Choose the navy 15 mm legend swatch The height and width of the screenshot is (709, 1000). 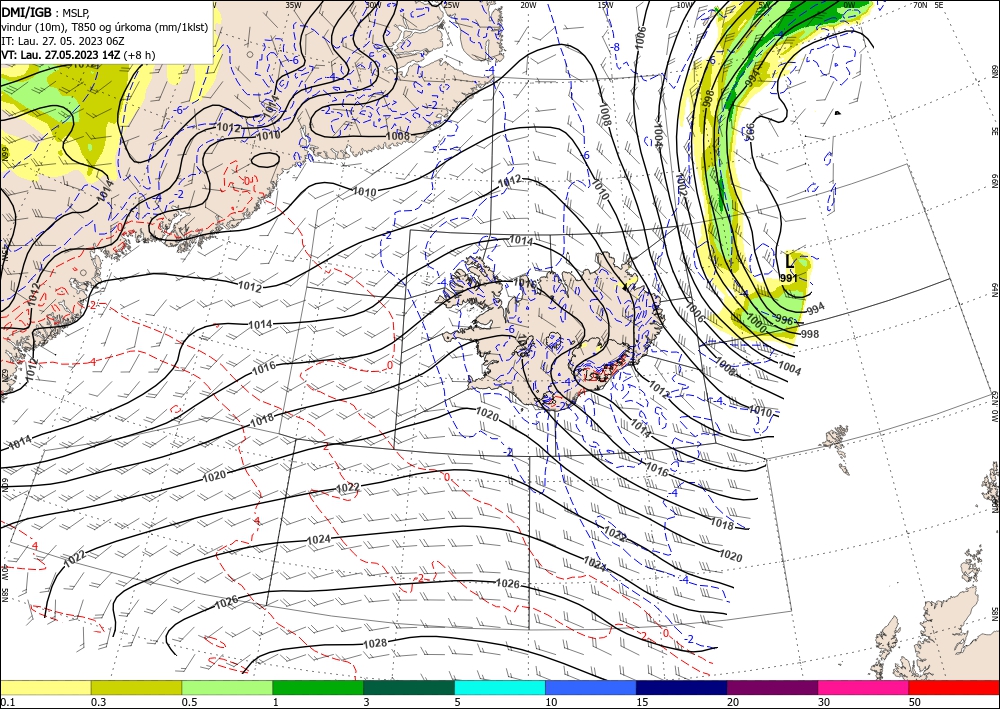(682, 687)
